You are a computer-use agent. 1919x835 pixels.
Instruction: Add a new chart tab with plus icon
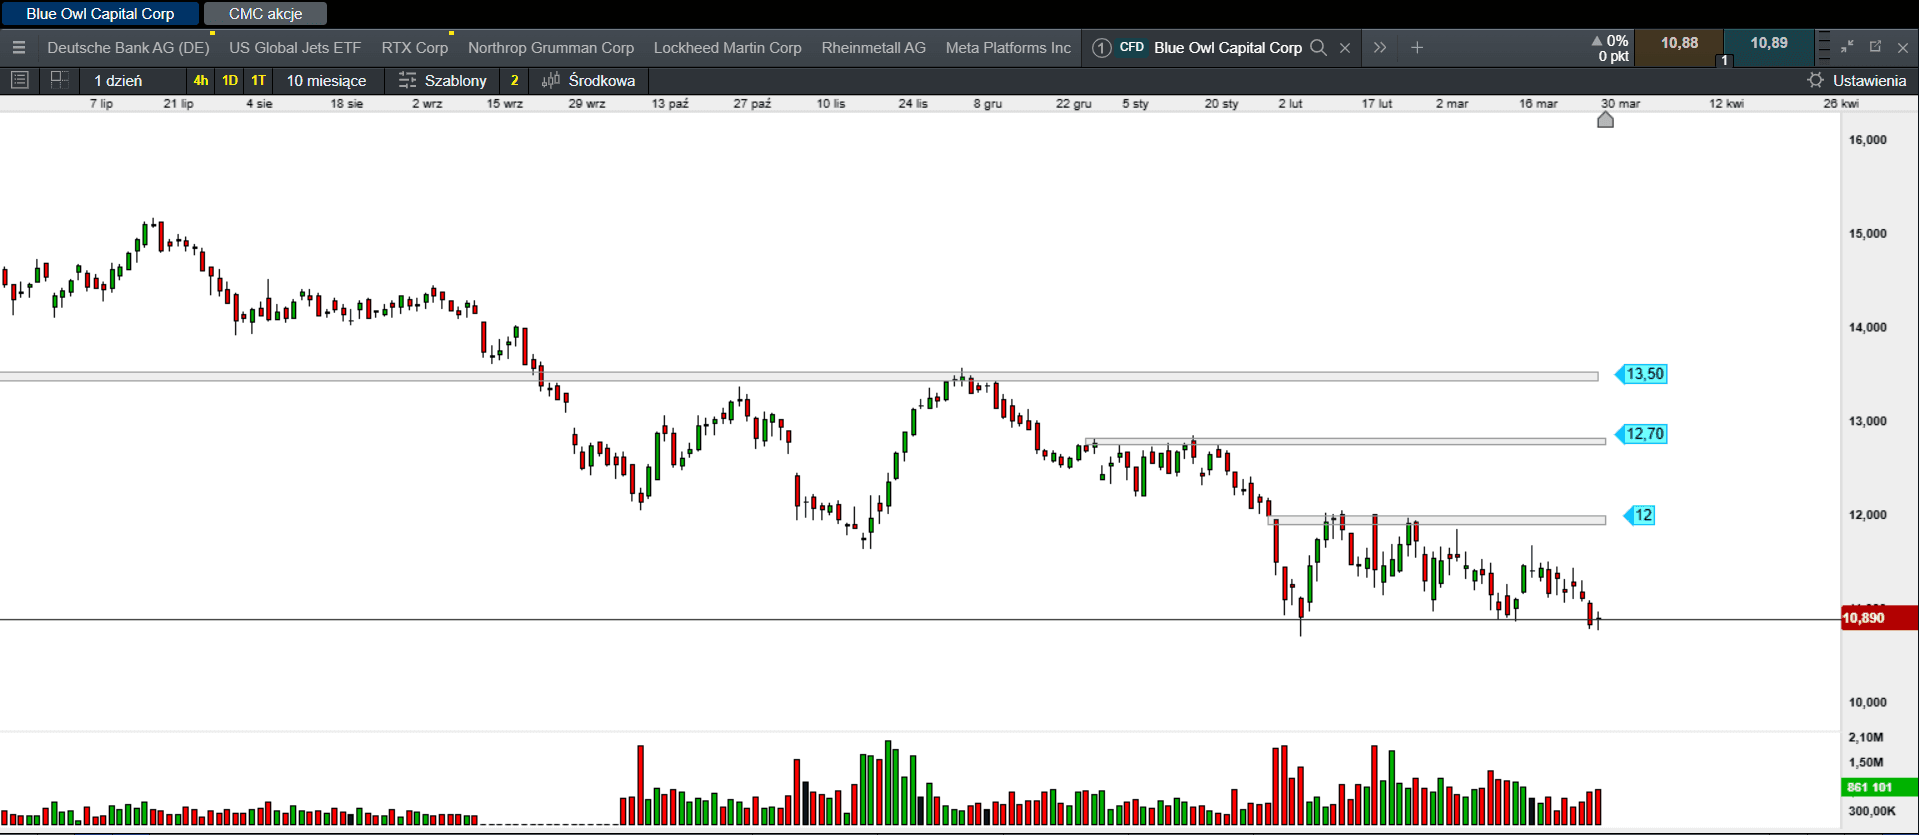coord(1416,48)
